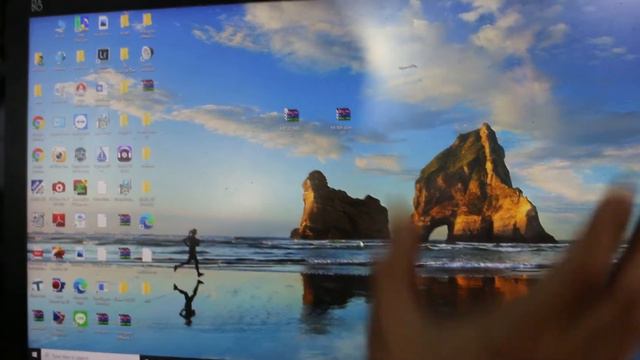Open the Windows Start menu
640x360 pixels.
(x=35, y=355)
